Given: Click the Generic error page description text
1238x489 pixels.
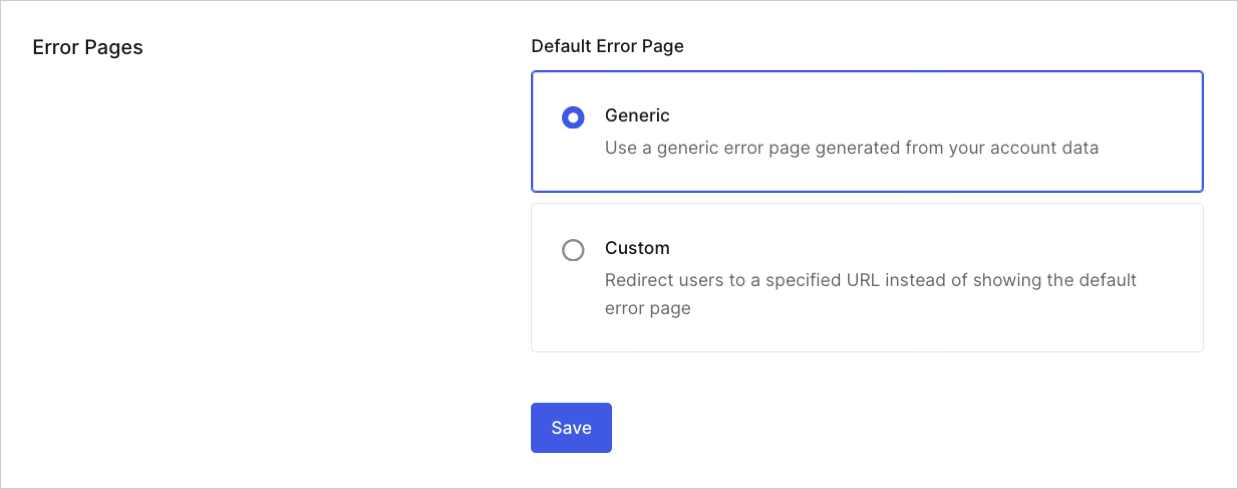Looking at the screenshot, I should coord(852,148).
